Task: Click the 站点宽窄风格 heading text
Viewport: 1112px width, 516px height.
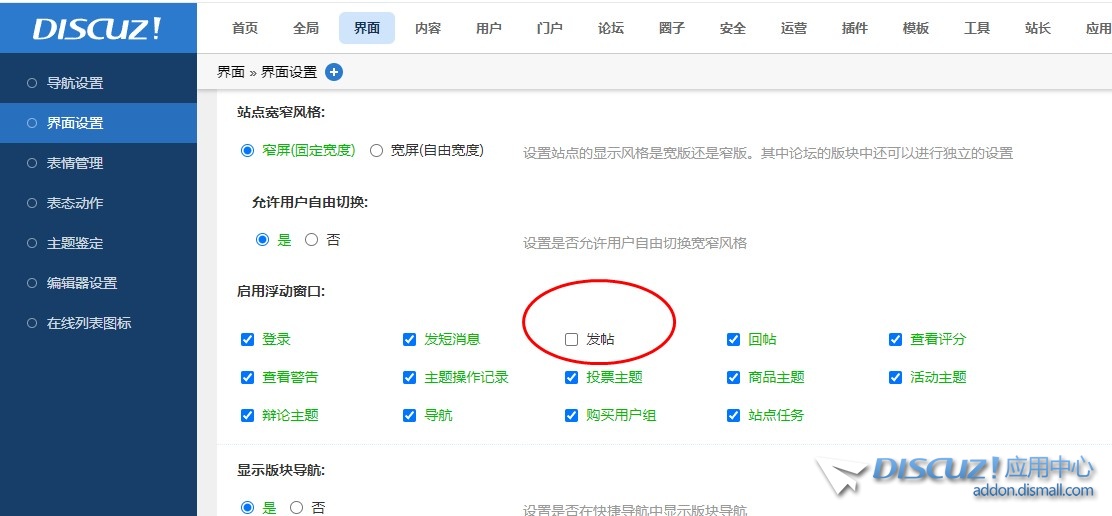Action: (281, 112)
